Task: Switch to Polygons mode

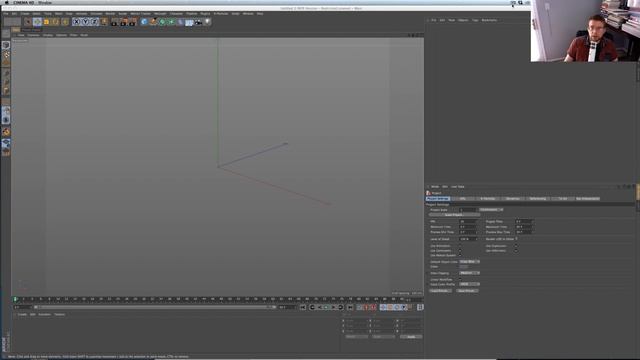Action: coord(6,91)
